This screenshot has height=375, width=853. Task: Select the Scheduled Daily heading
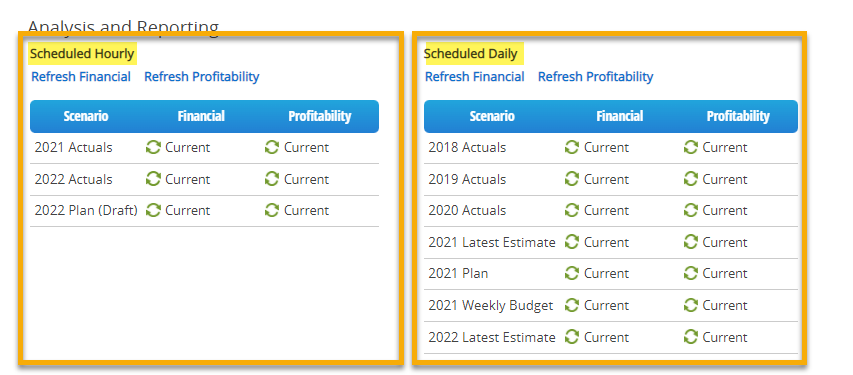point(471,54)
